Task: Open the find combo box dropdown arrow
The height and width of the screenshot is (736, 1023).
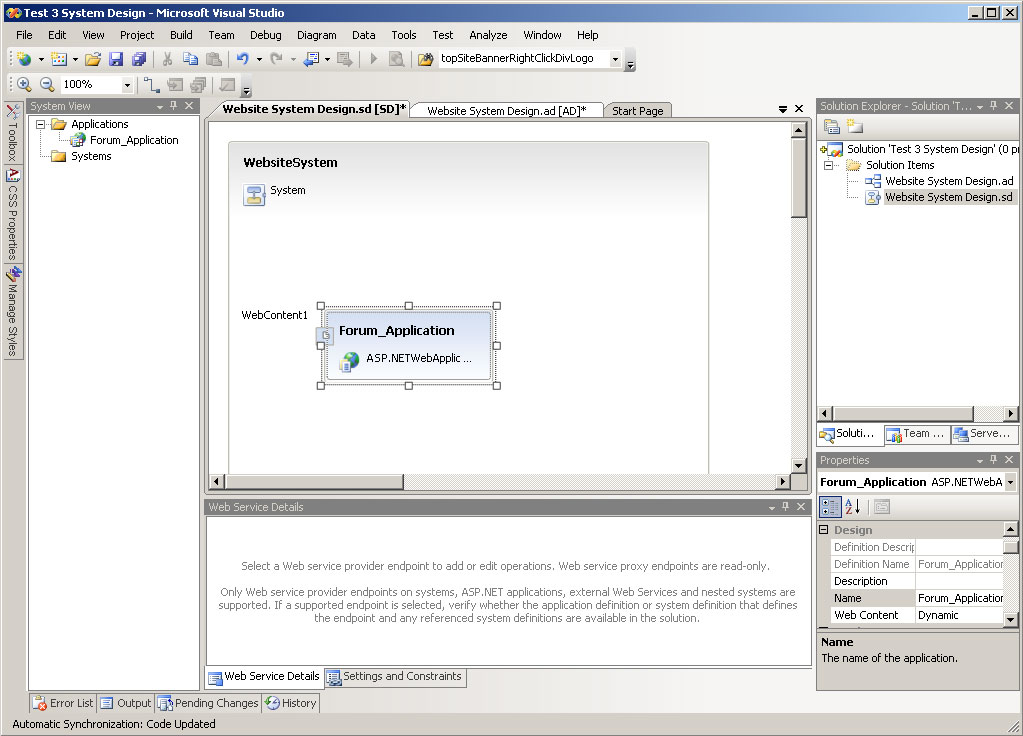Action: click(x=615, y=59)
